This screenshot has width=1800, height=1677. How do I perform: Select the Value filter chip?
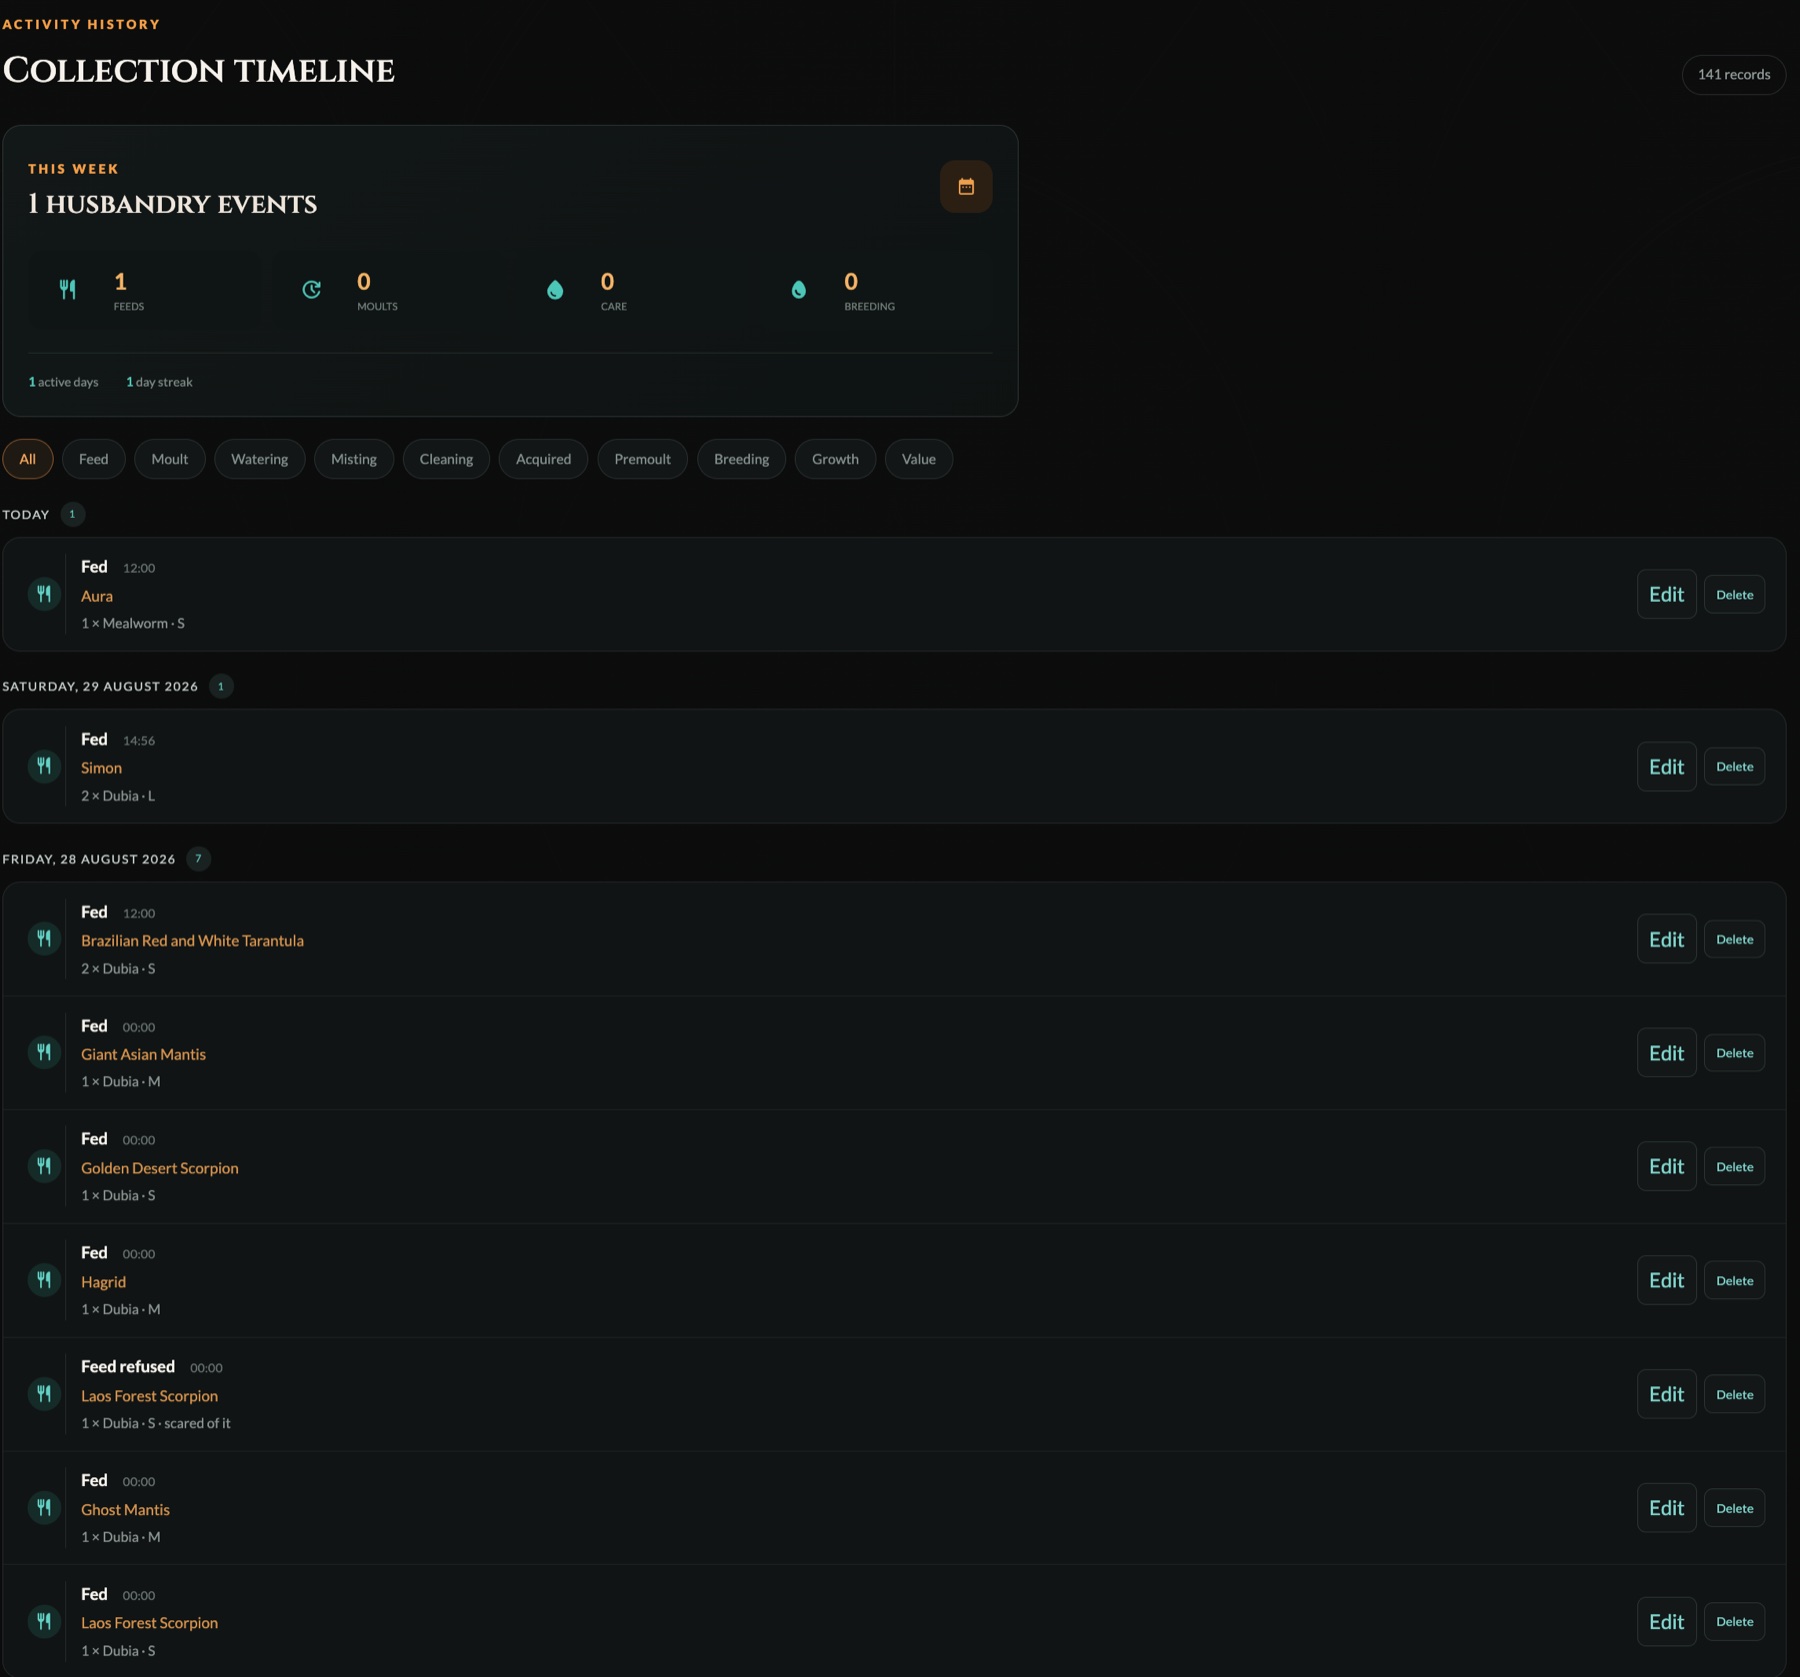(x=919, y=459)
